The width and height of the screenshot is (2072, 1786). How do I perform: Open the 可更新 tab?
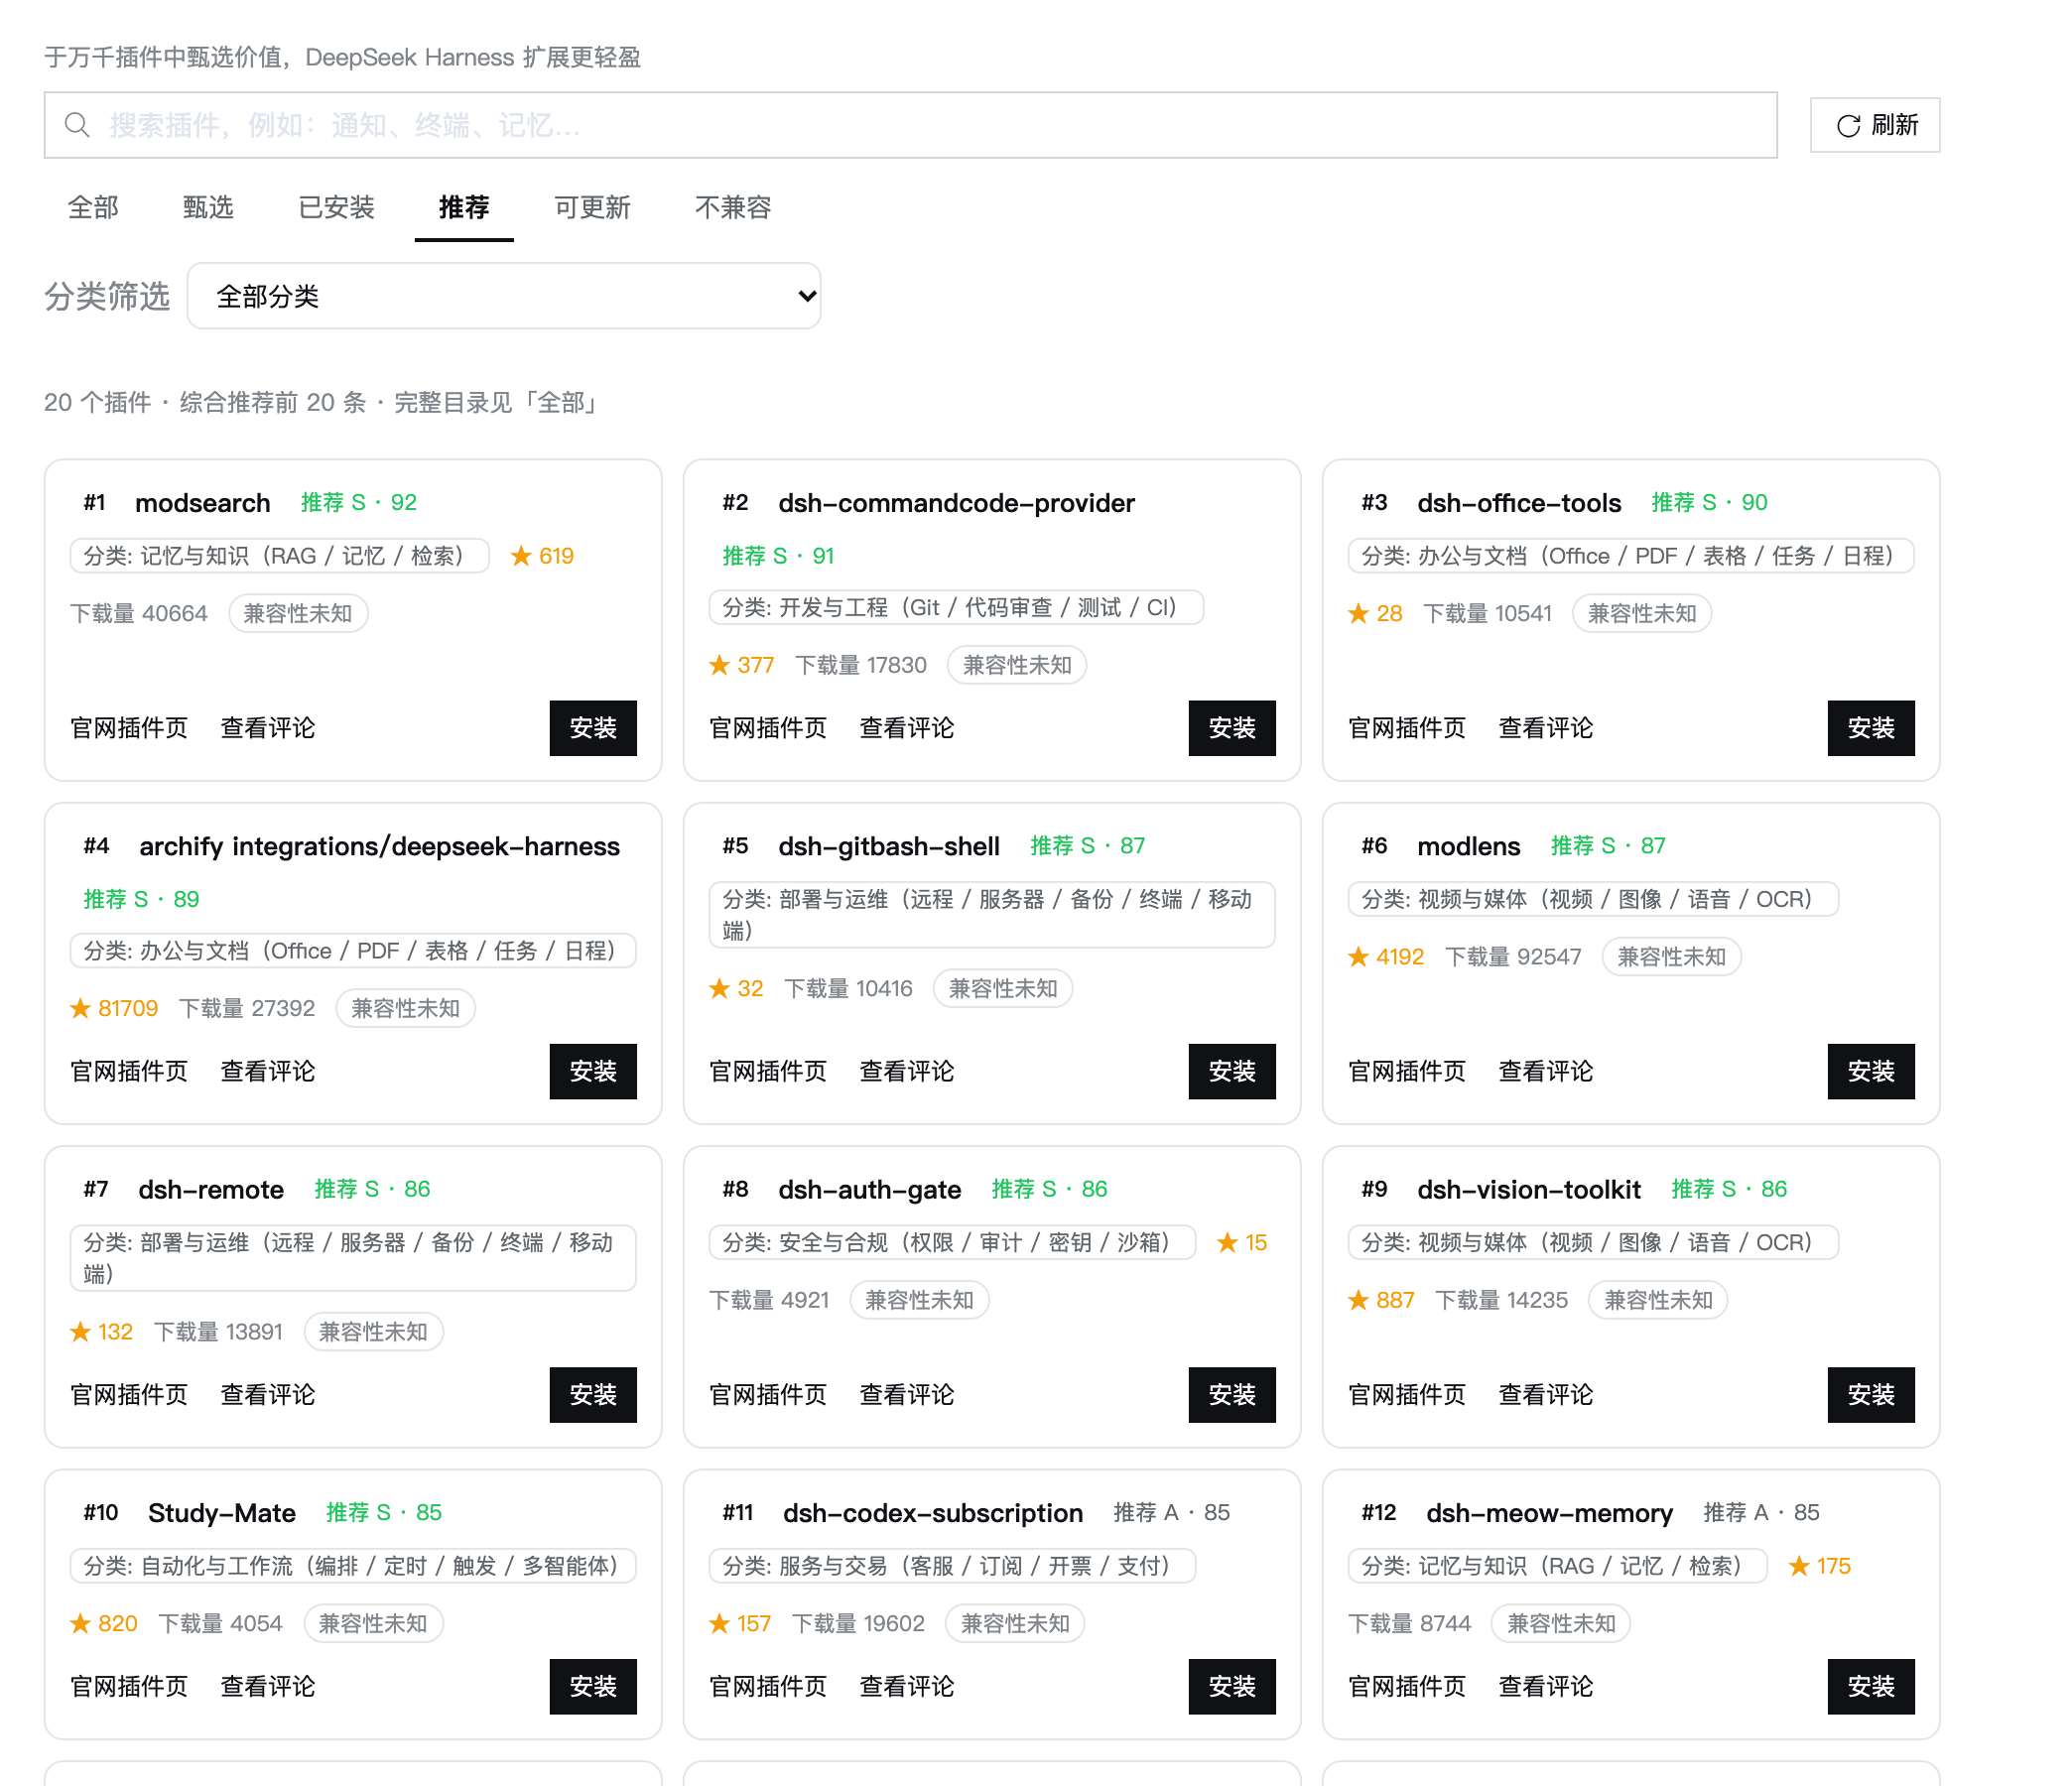click(x=592, y=207)
